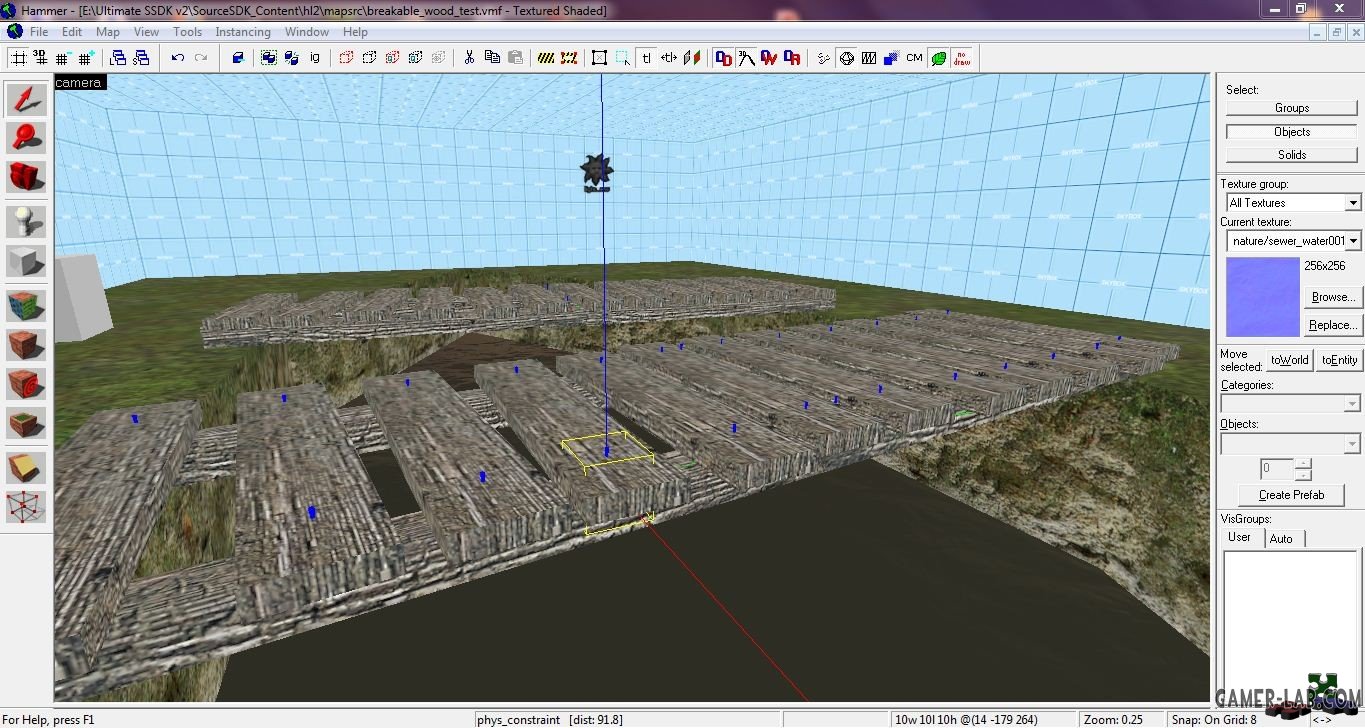Click the Save Window State icon
1365x728 pixels.
(141, 58)
